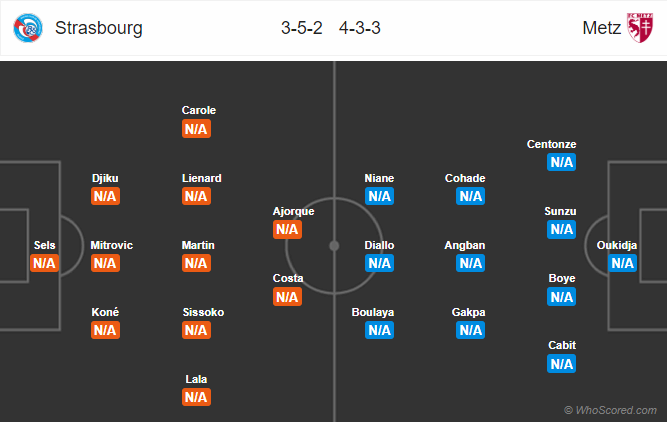
Task: Open the Strasbourg team name
Action: (x=99, y=28)
